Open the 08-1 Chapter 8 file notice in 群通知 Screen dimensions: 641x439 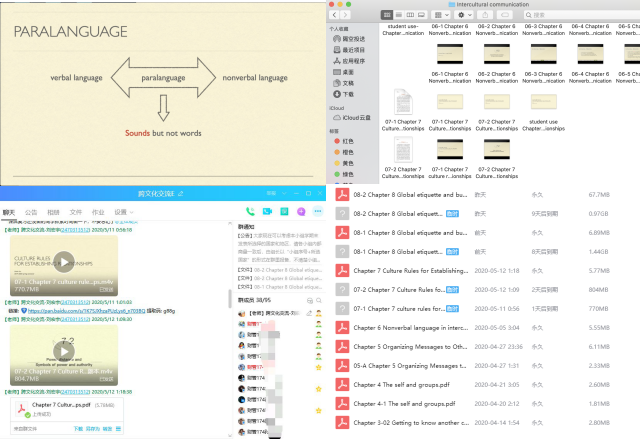[x=280, y=287]
